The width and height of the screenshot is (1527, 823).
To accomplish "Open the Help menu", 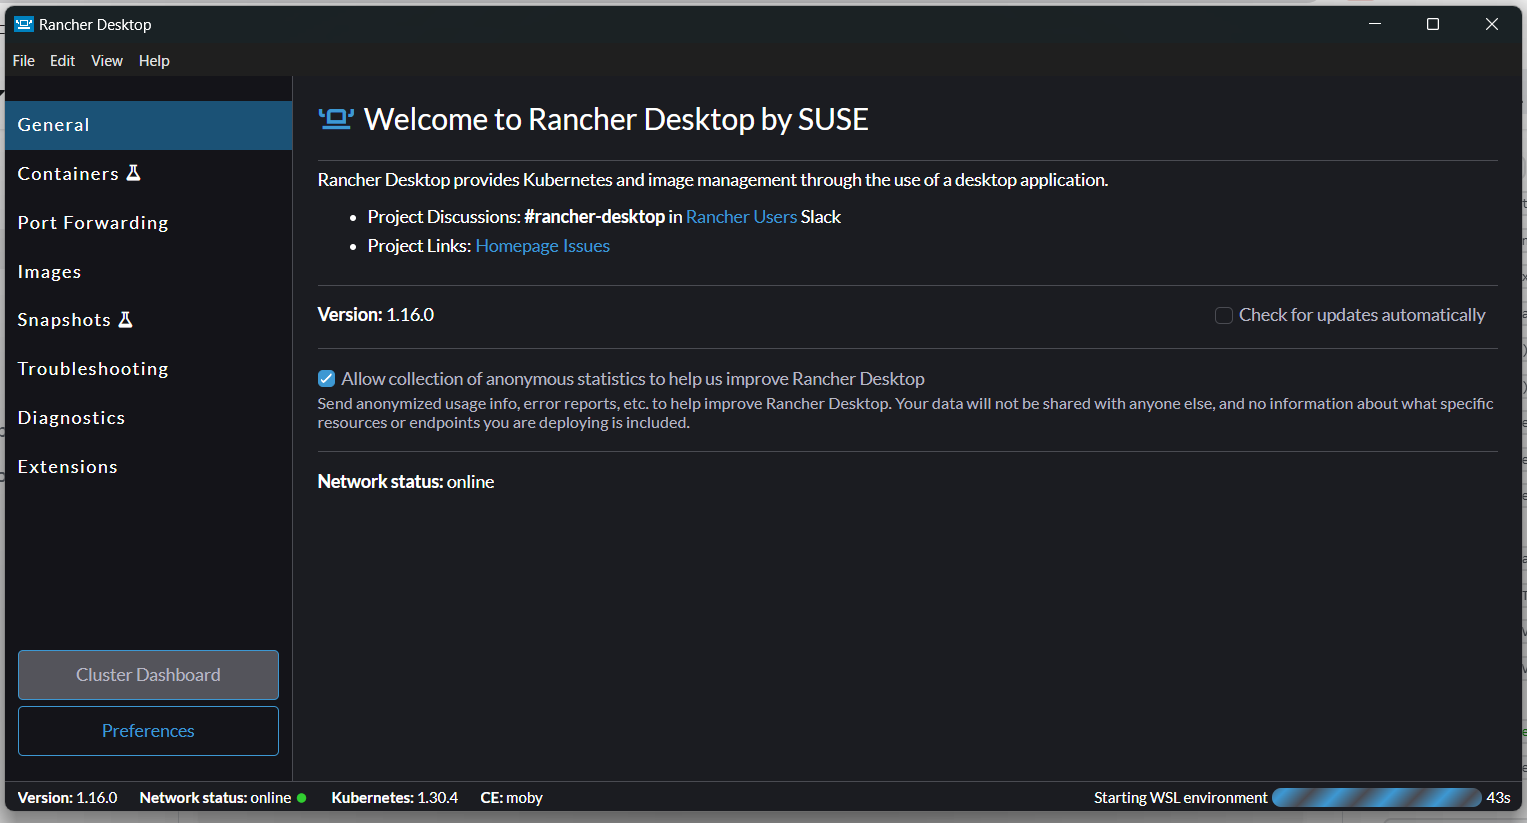I will click(x=154, y=61).
